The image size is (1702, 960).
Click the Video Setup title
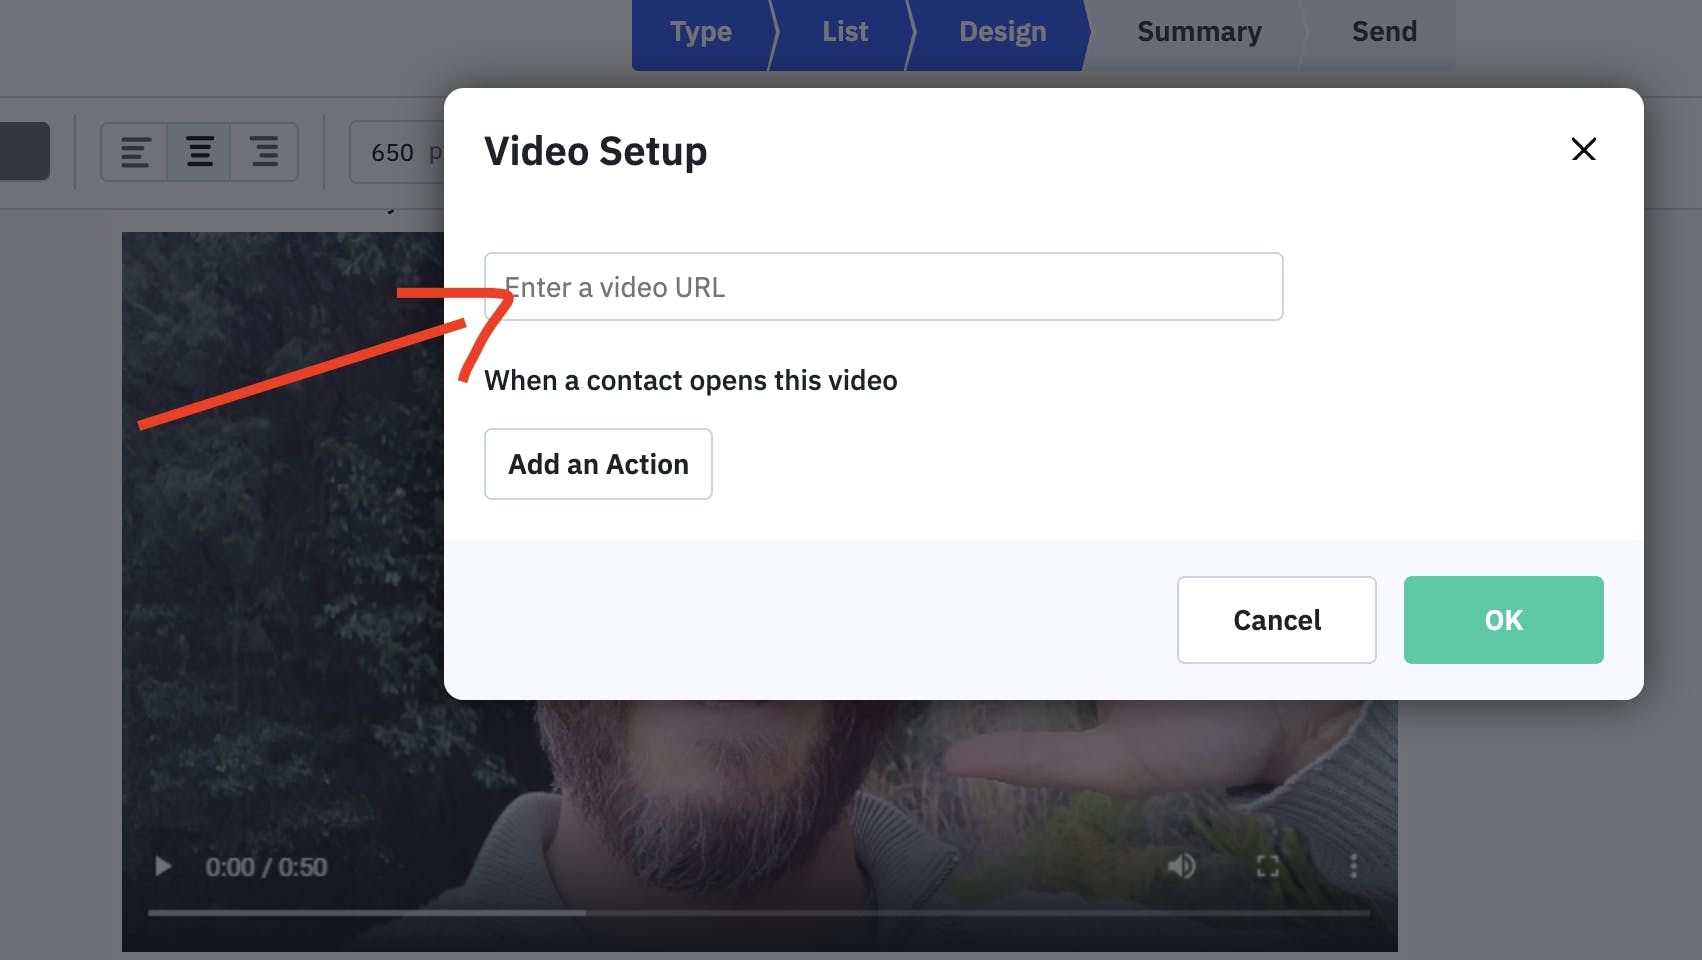tap(596, 152)
